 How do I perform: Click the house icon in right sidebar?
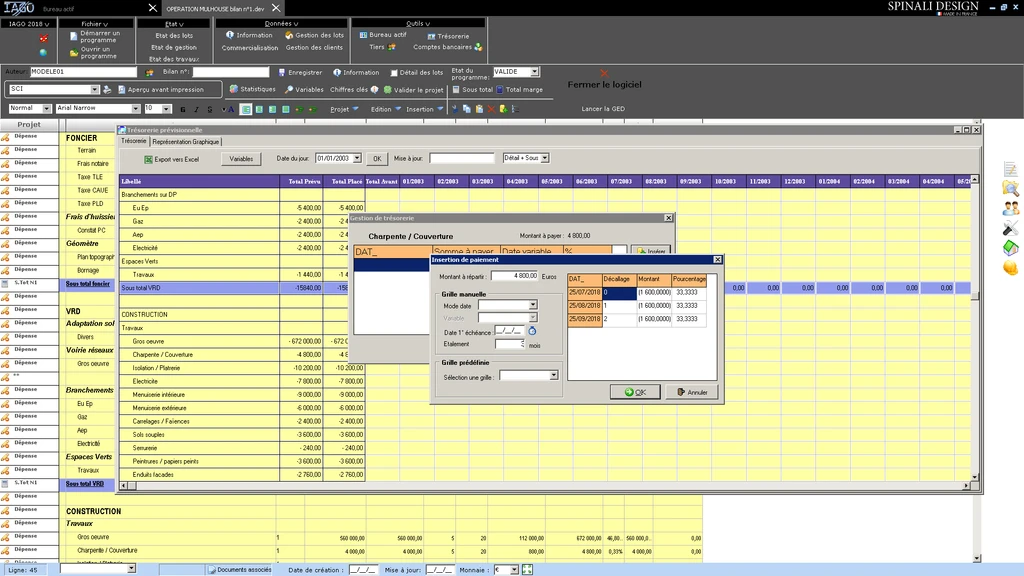1010,248
